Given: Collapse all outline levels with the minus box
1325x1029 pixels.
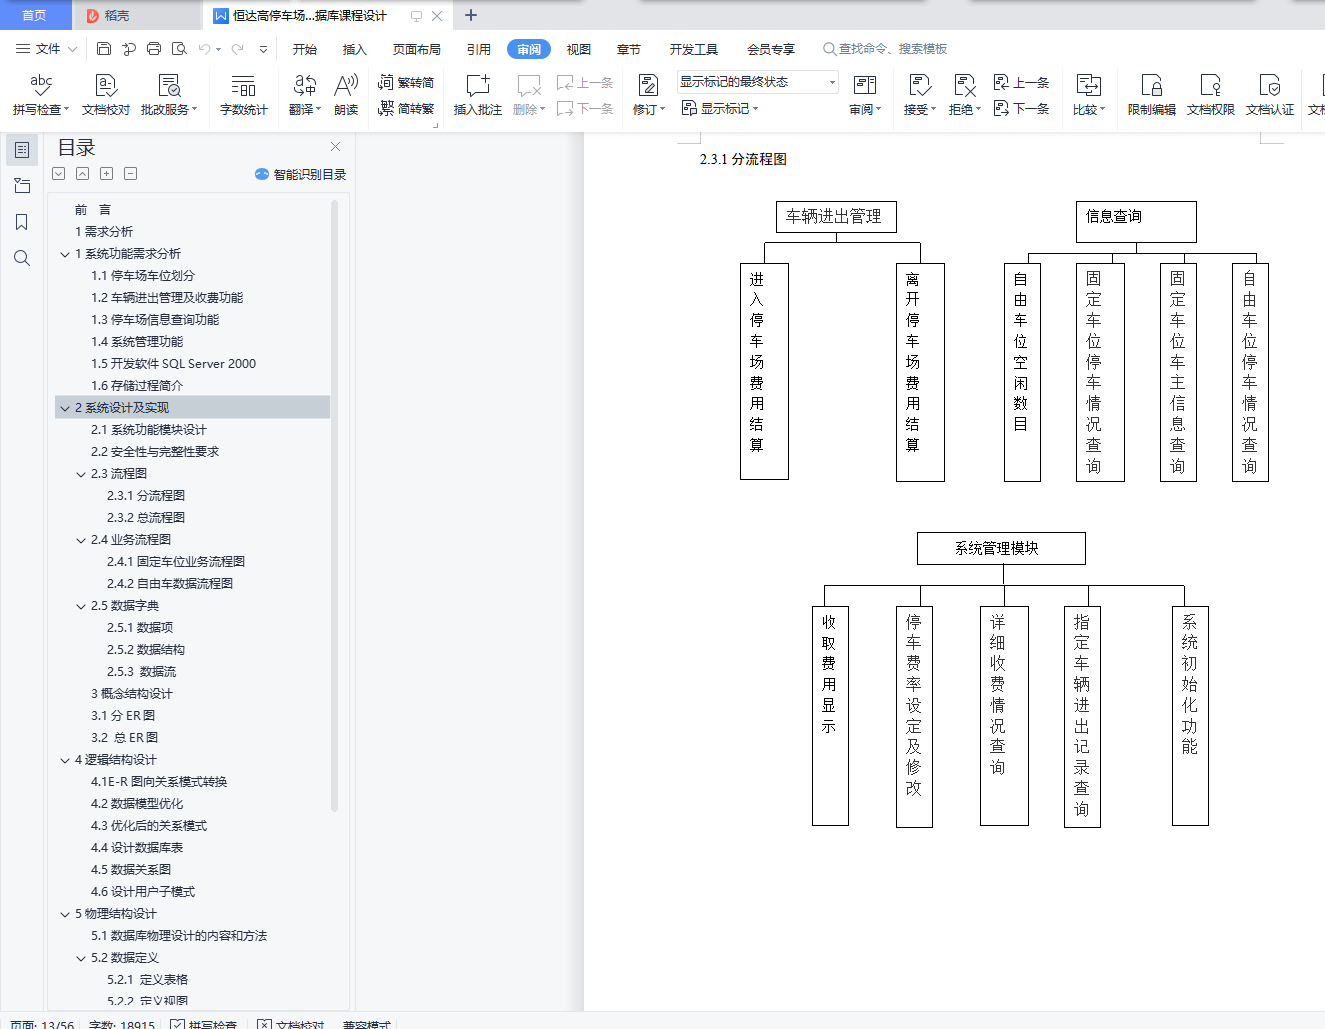Looking at the screenshot, I should 131,174.
